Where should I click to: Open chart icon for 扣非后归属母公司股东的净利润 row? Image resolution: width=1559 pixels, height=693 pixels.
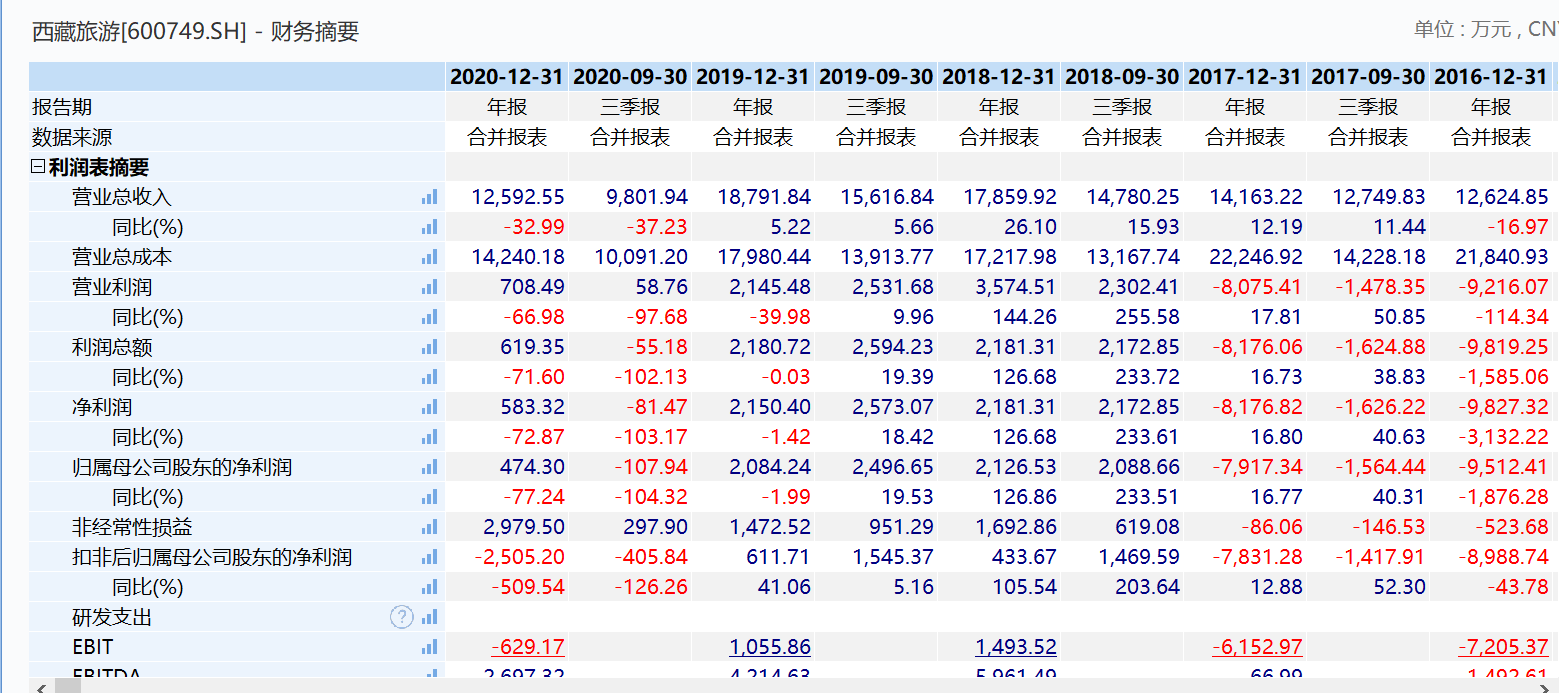click(x=430, y=558)
